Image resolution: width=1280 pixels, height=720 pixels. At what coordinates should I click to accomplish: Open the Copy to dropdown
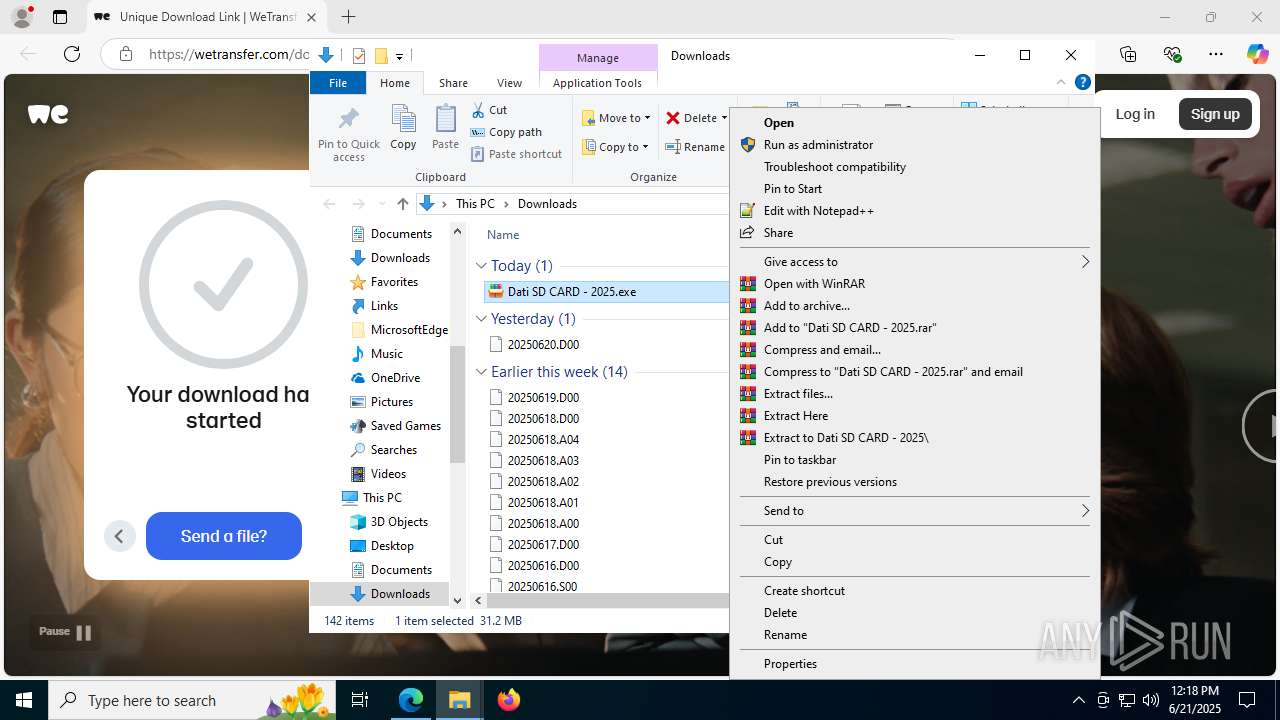(616, 147)
